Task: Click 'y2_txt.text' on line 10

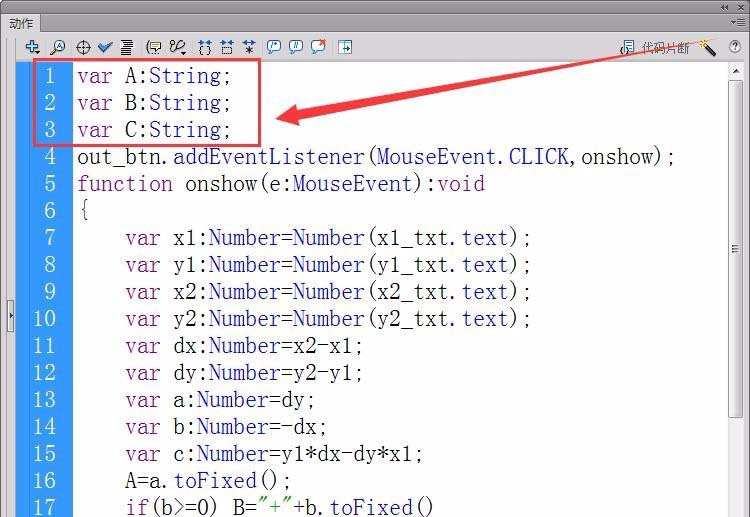Action: [x=442, y=319]
